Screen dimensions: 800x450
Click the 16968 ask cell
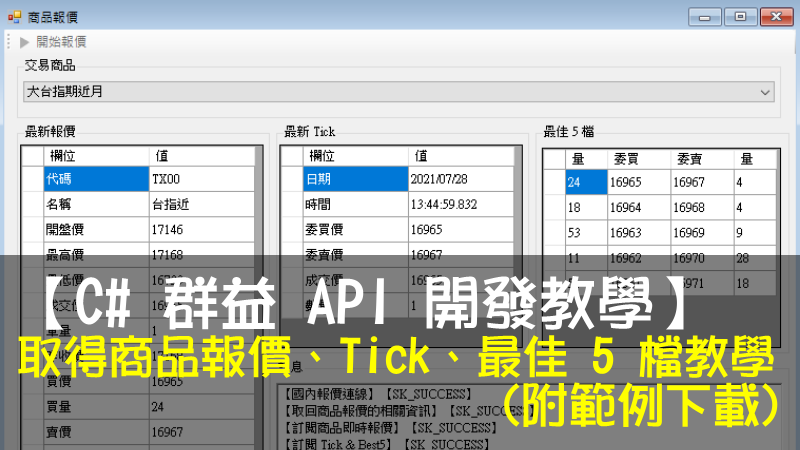click(x=702, y=208)
